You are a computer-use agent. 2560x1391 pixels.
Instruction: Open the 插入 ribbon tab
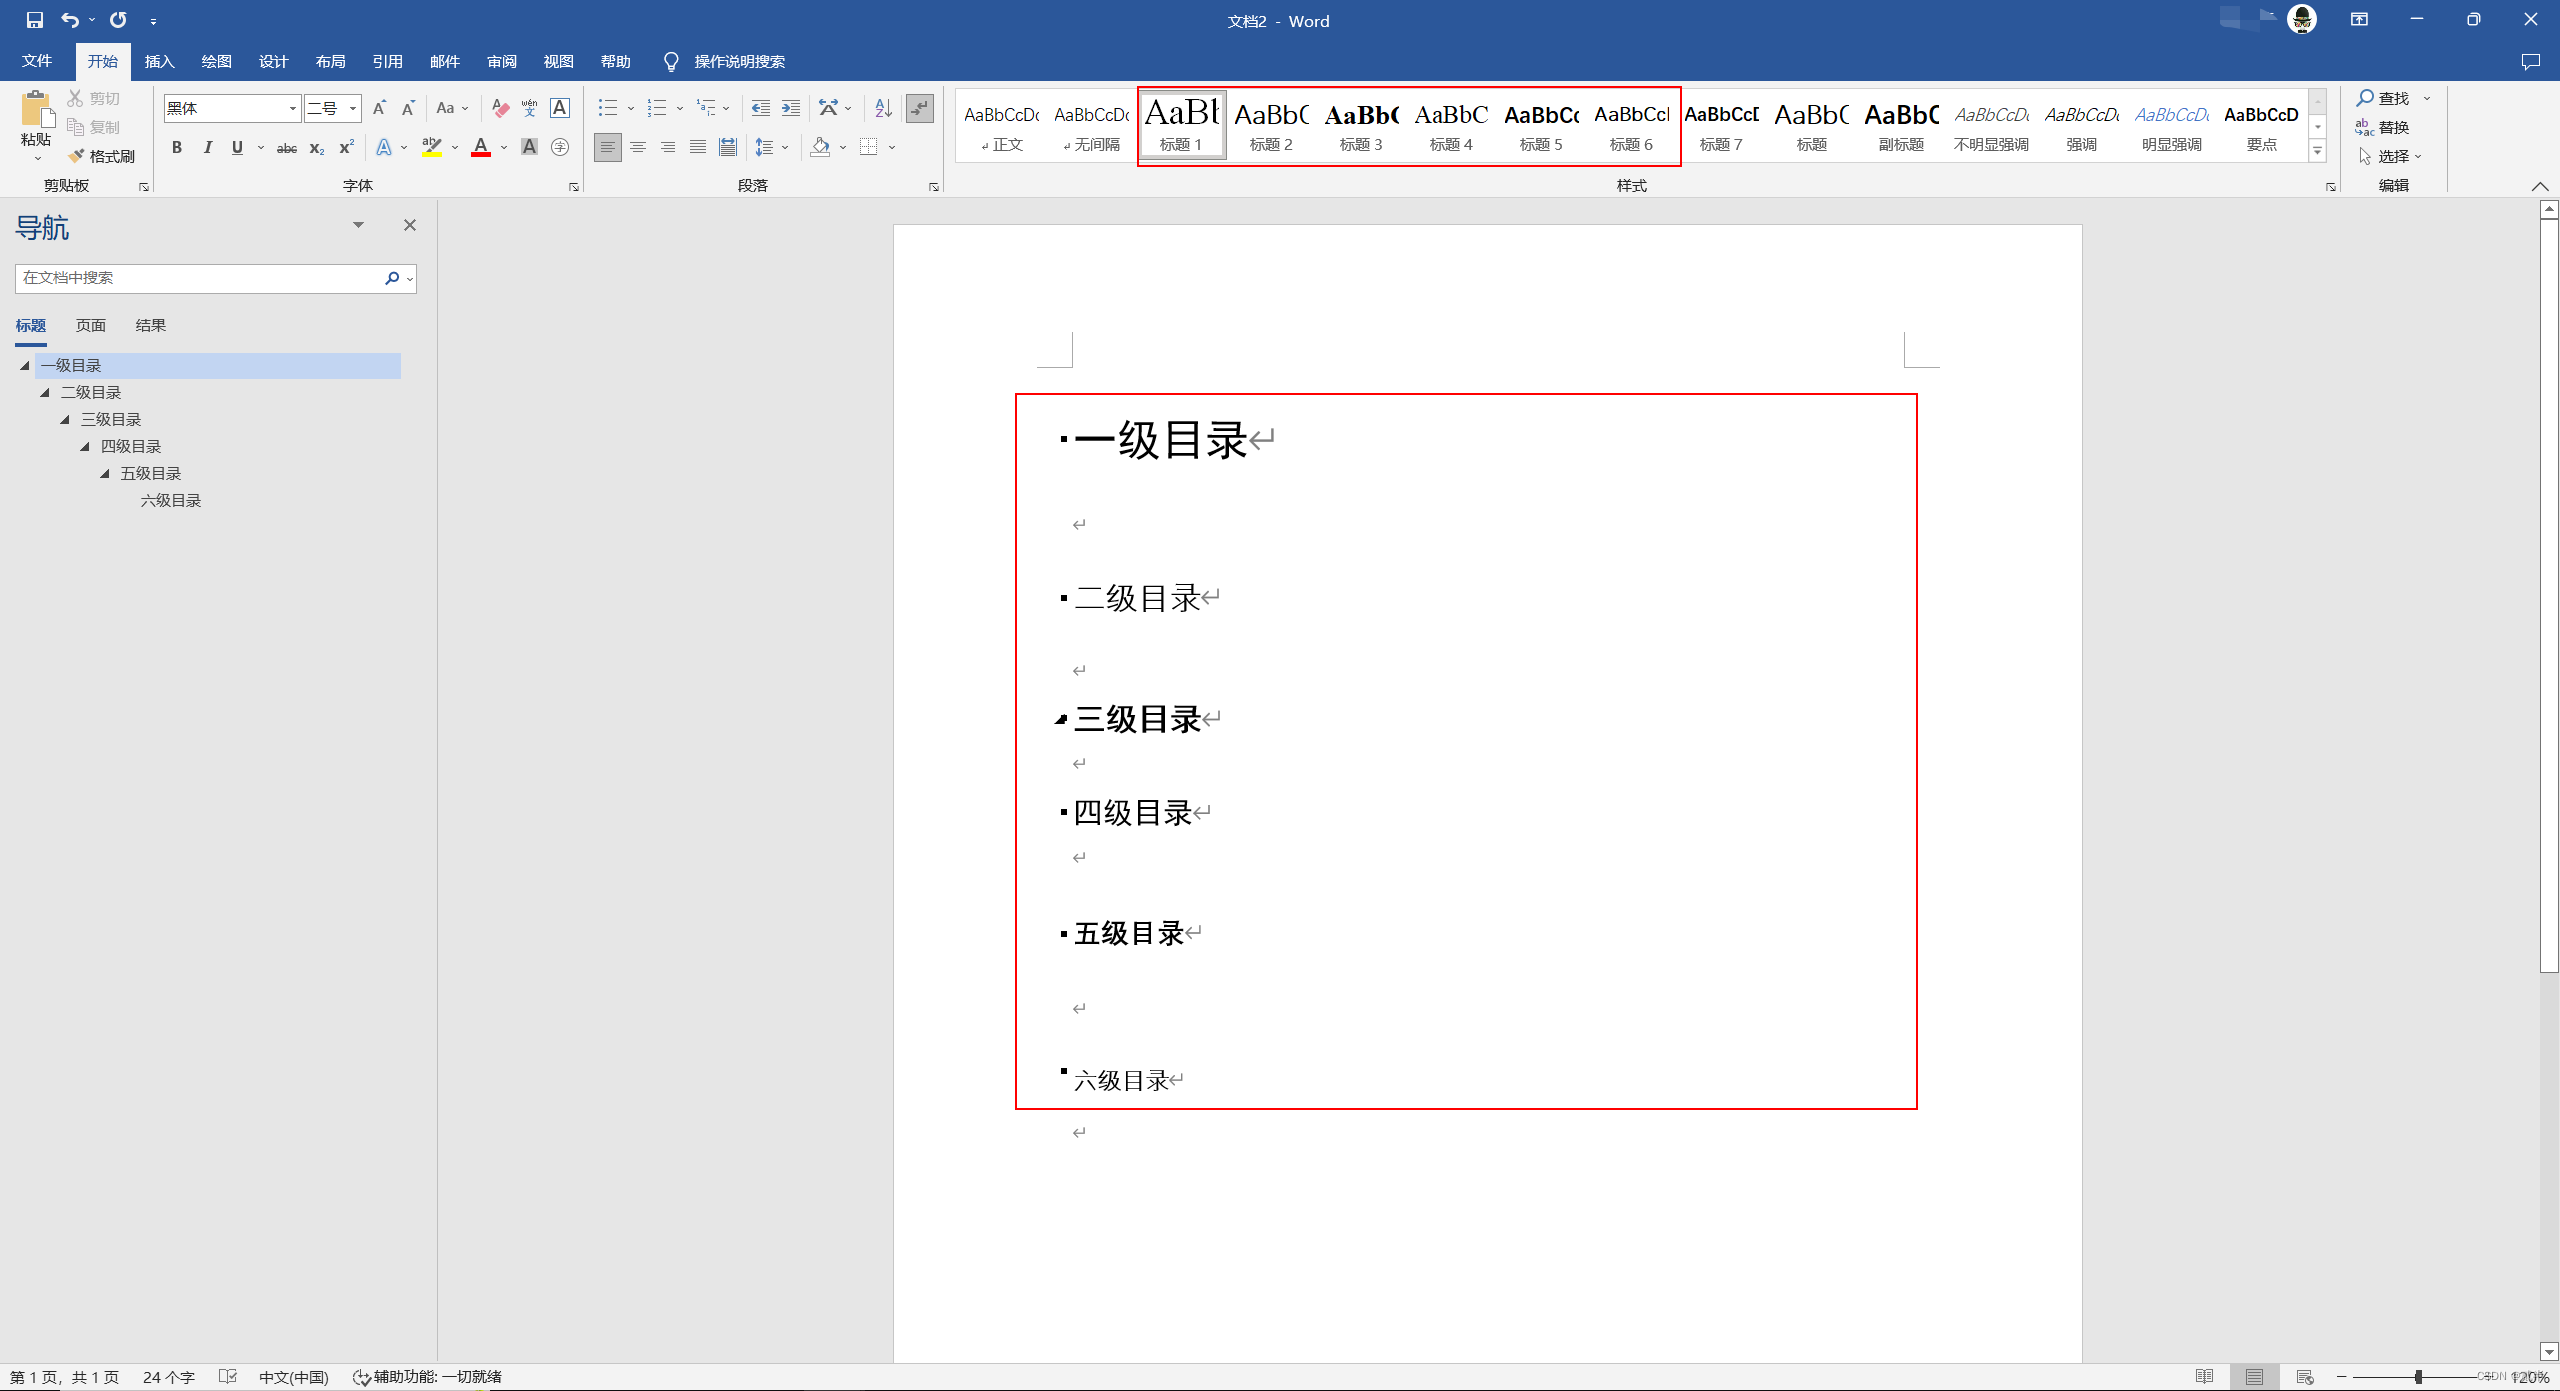click(x=159, y=62)
